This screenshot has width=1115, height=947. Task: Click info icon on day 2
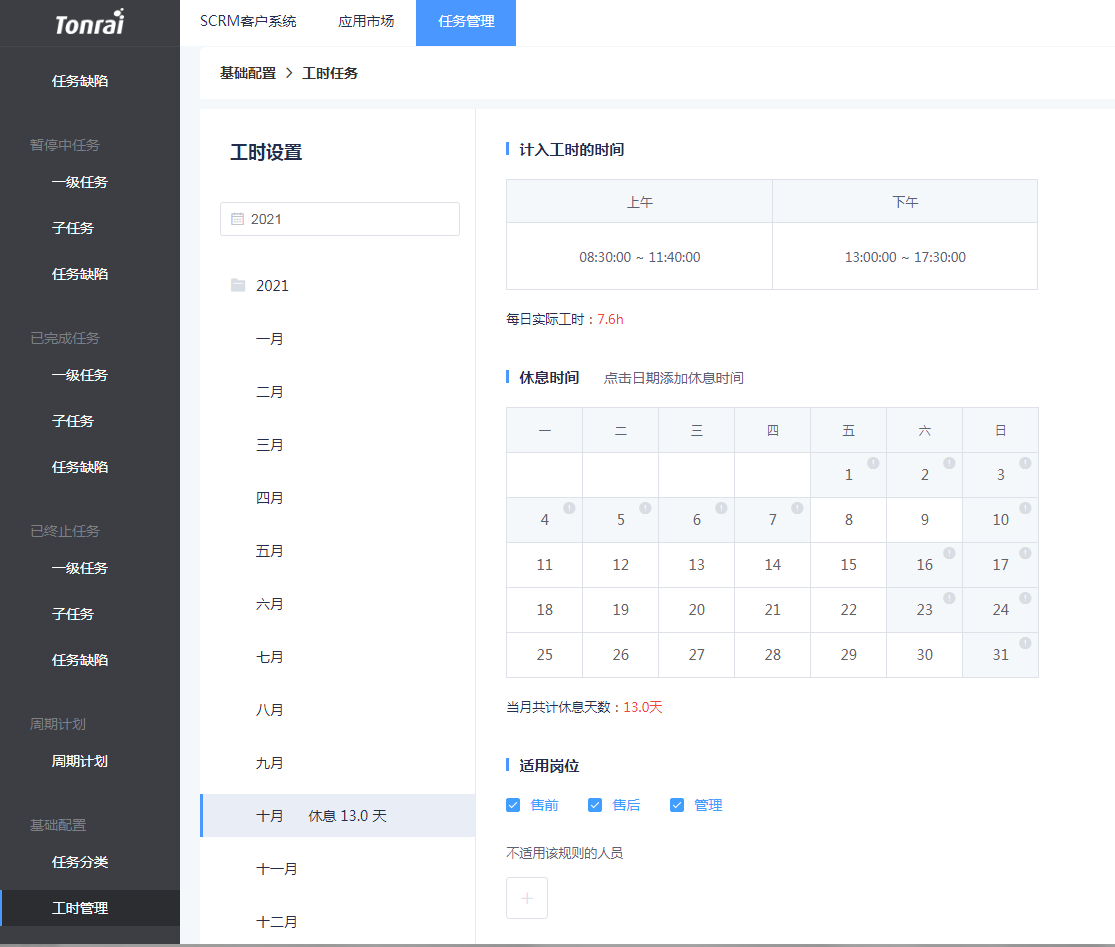[949, 463]
